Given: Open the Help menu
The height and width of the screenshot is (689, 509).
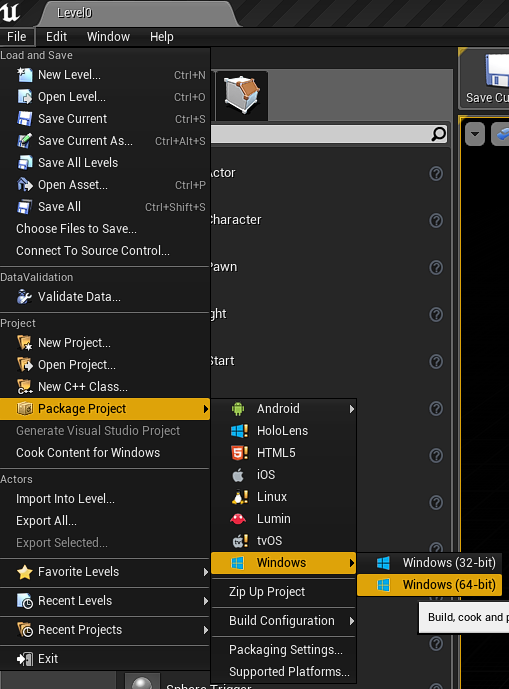Looking at the screenshot, I should 161,36.
